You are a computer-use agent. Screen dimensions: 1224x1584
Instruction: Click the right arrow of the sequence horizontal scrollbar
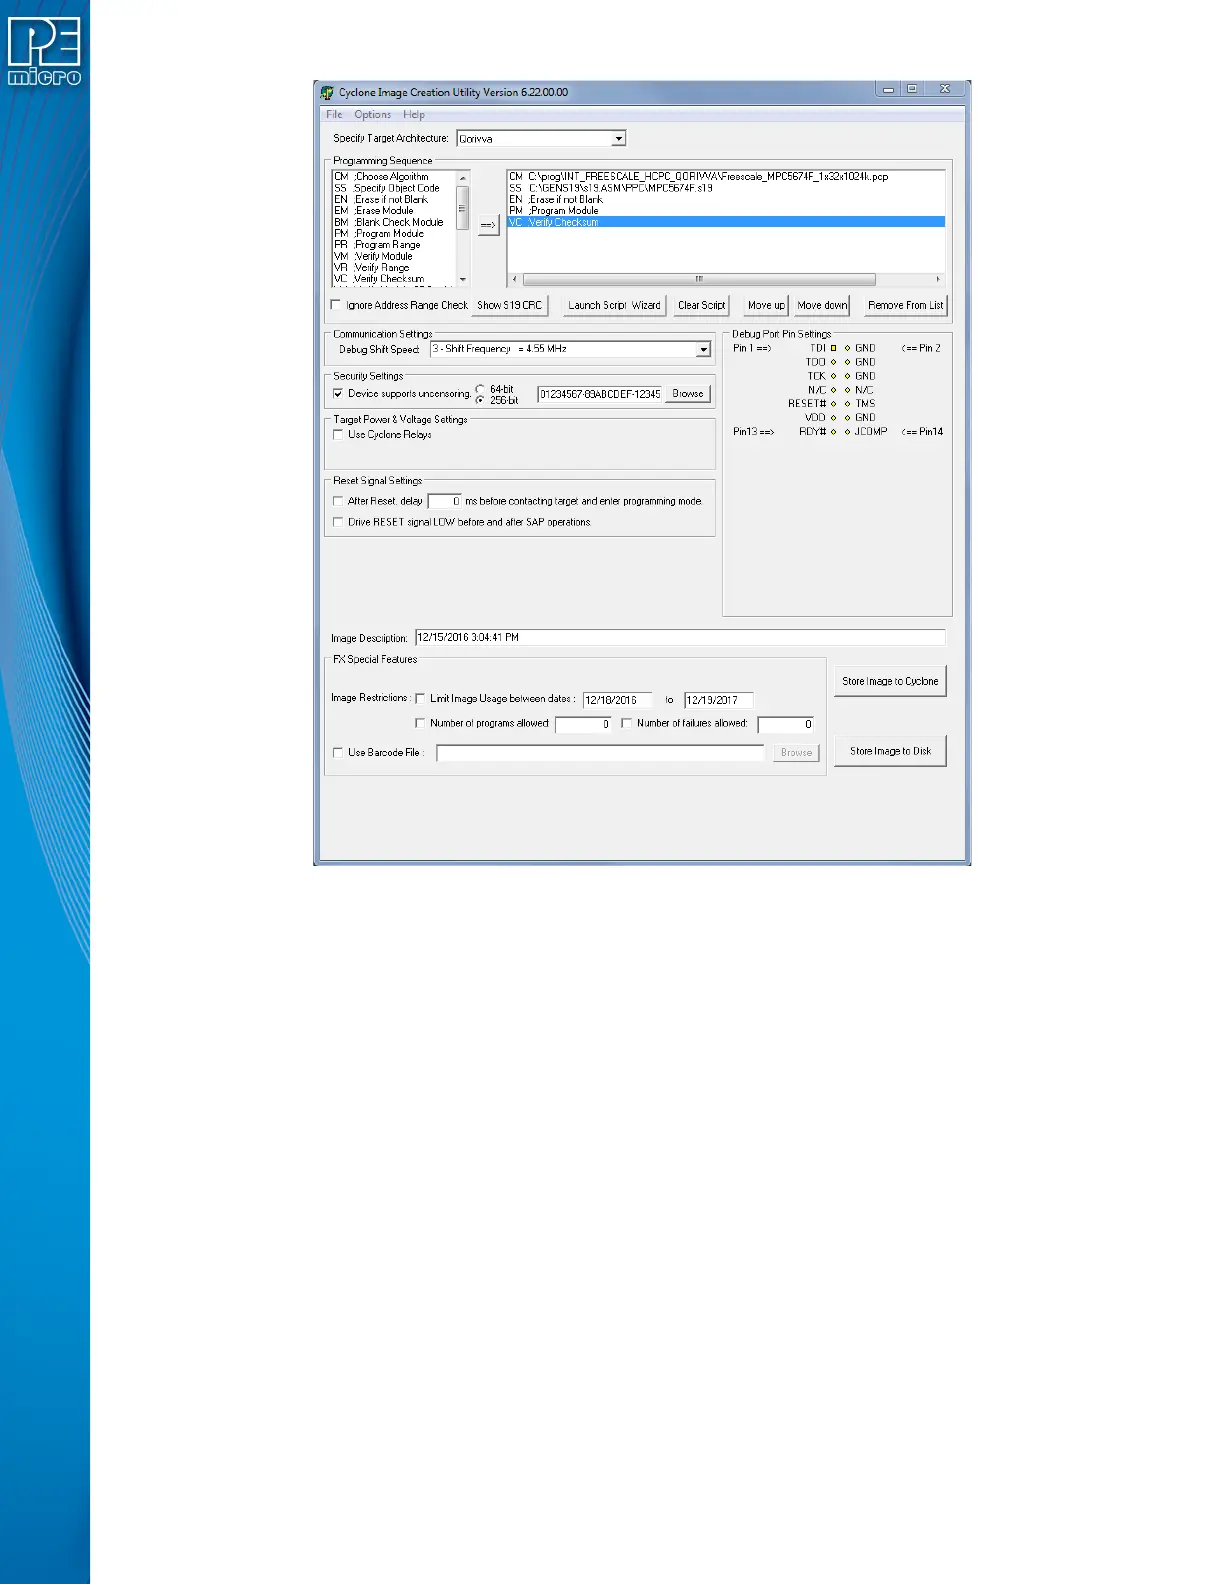point(938,279)
